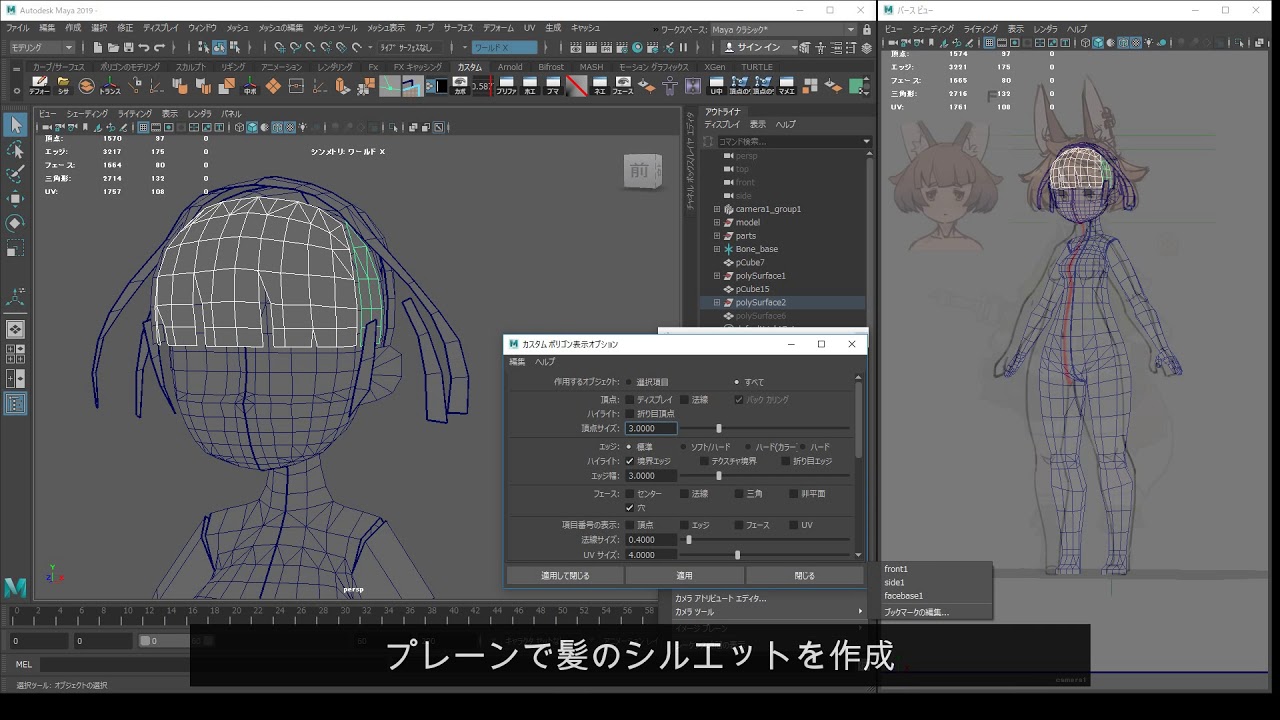Select the ソフト/ハード edge radio button
Viewport: 1280px width, 720px height.
click(x=684, y=447)
